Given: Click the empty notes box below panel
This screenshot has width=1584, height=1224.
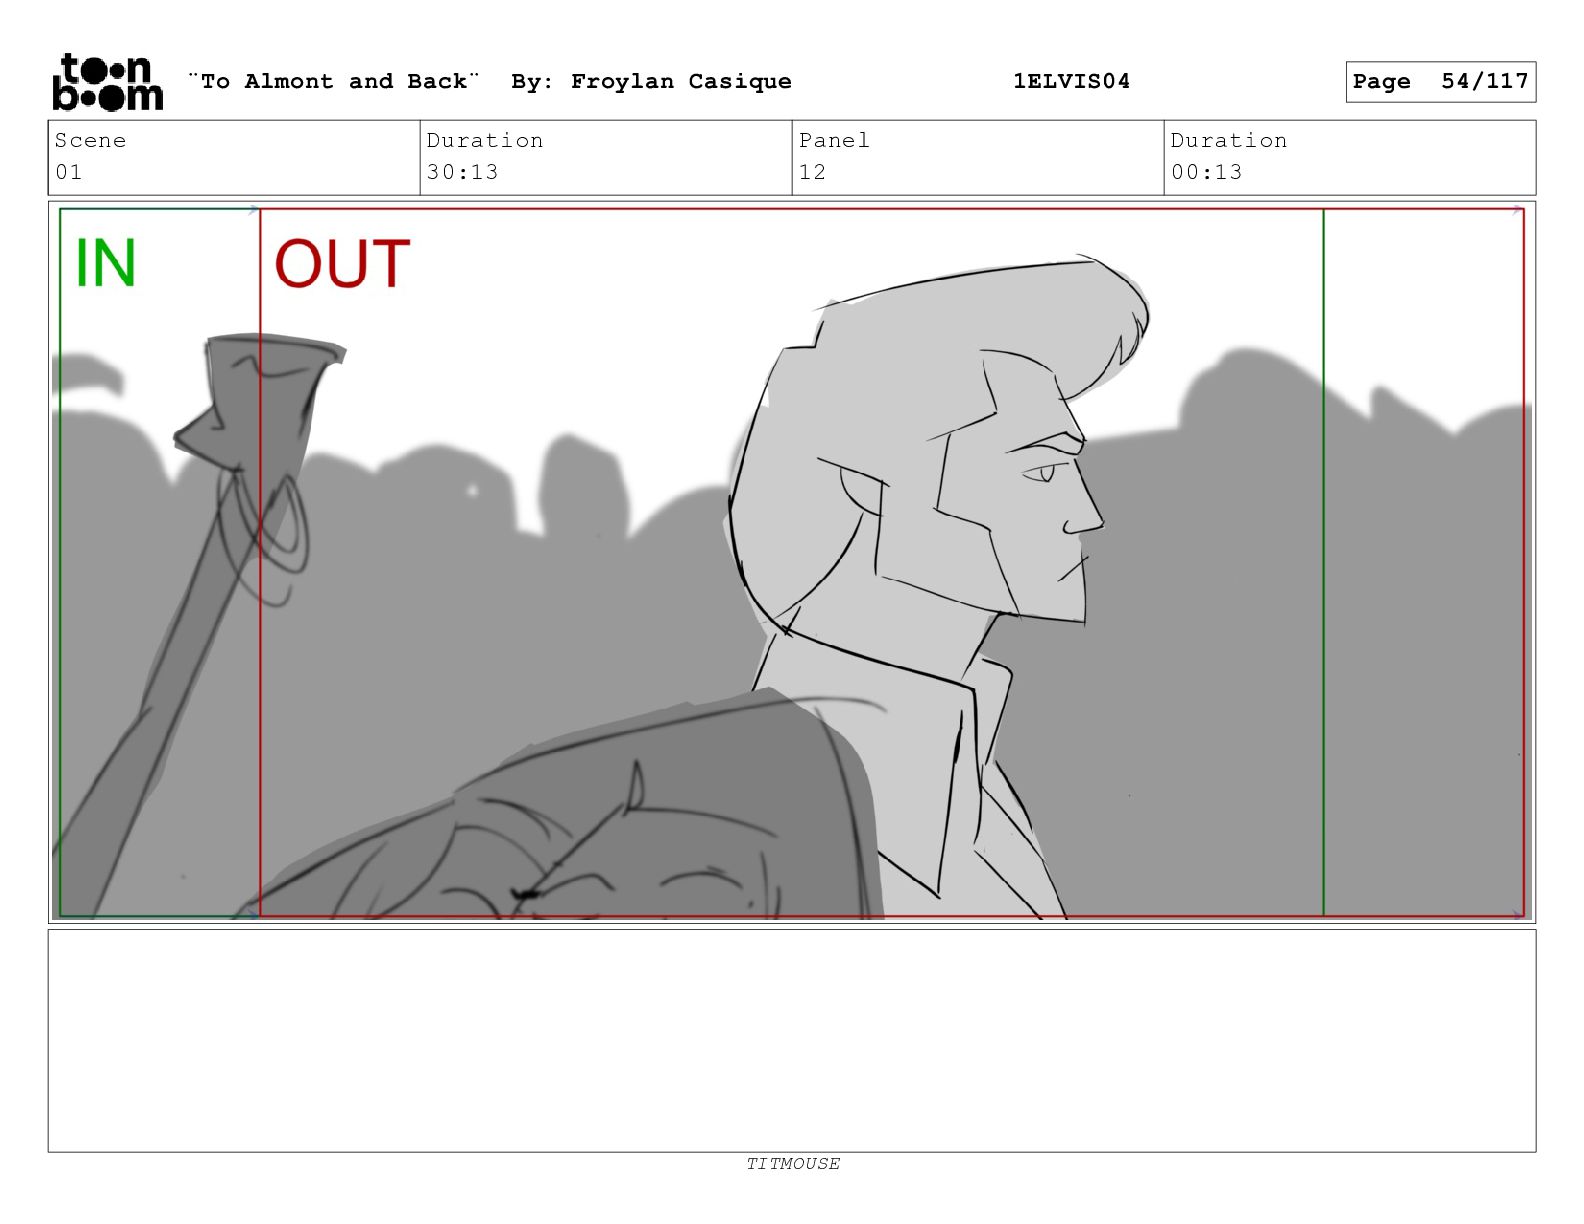Looking at the screenshot, I should [x=792, y=1041].
